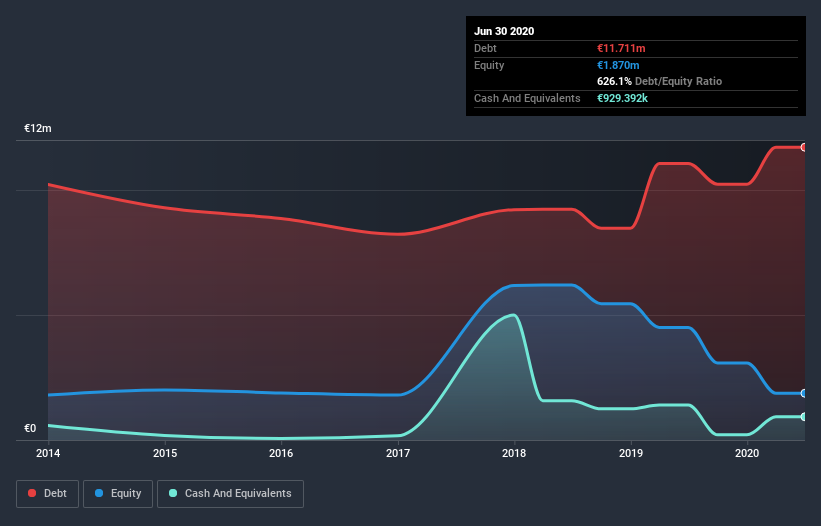The height and width of the screenshot is (526, 821).
Task: Select the blue Equity endpoint marker
Action: point(804,393)
